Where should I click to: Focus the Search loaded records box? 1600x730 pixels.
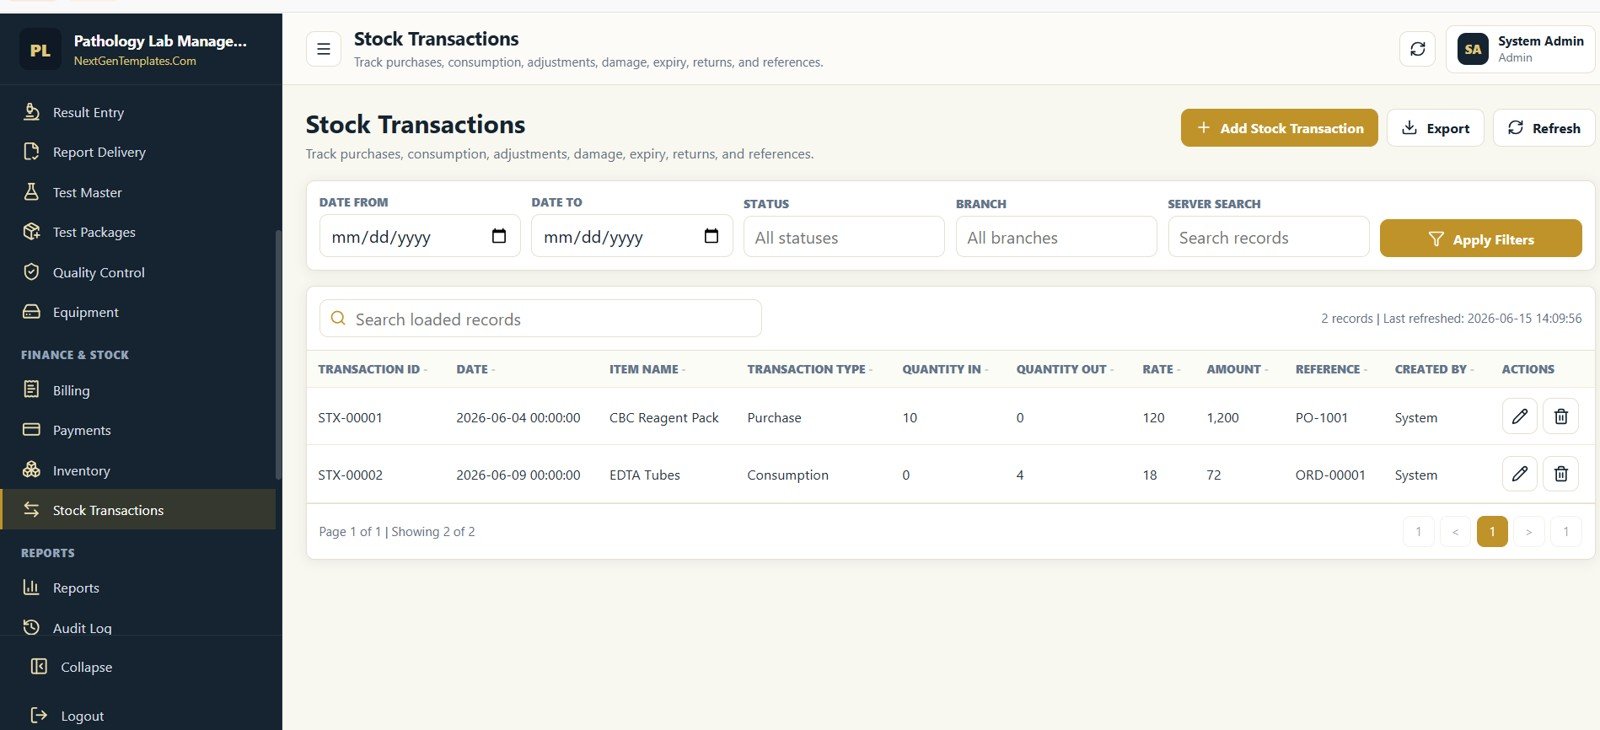pyautogui.click(x=540, y=318)
